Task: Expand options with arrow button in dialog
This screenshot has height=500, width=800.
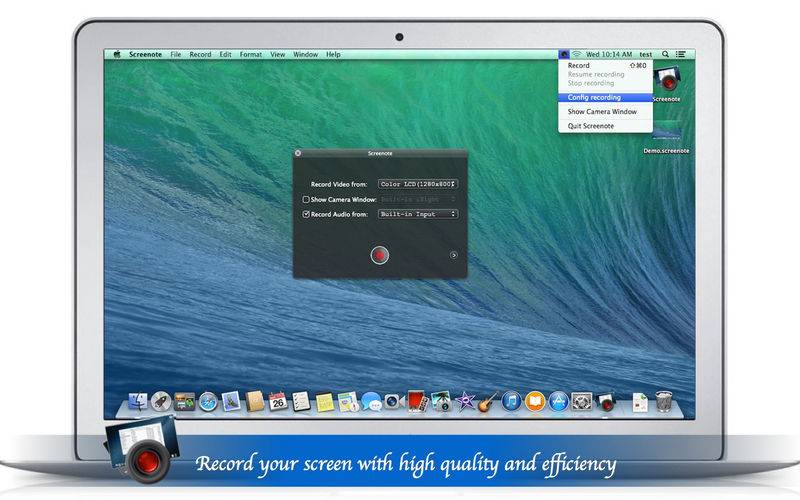Action: (453, 255)
